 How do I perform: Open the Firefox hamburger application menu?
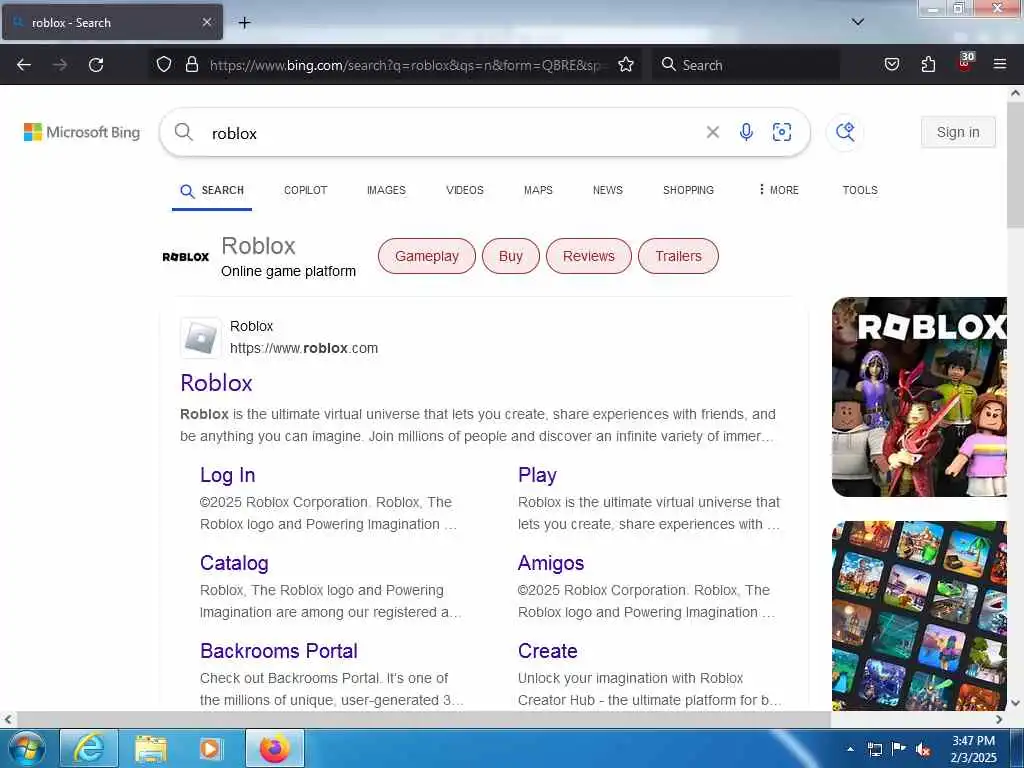point(999,64)
